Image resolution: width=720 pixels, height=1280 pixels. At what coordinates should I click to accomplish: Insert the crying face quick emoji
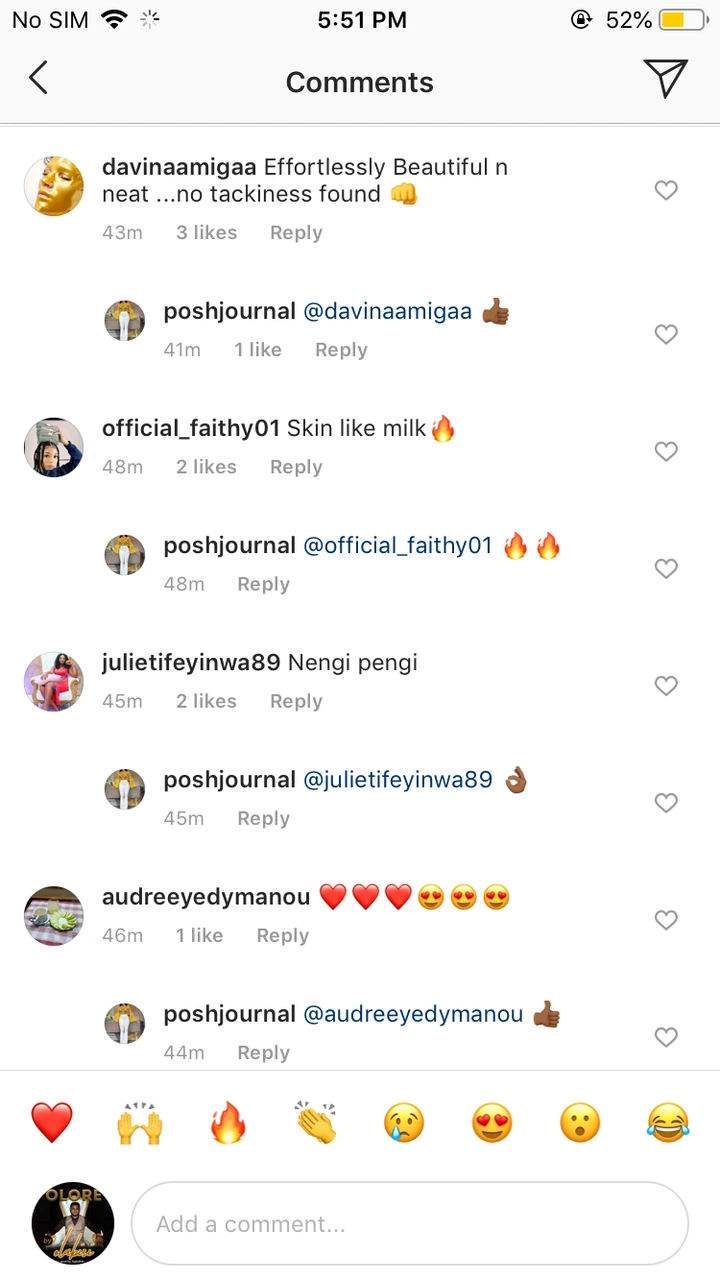(404, 1123)
